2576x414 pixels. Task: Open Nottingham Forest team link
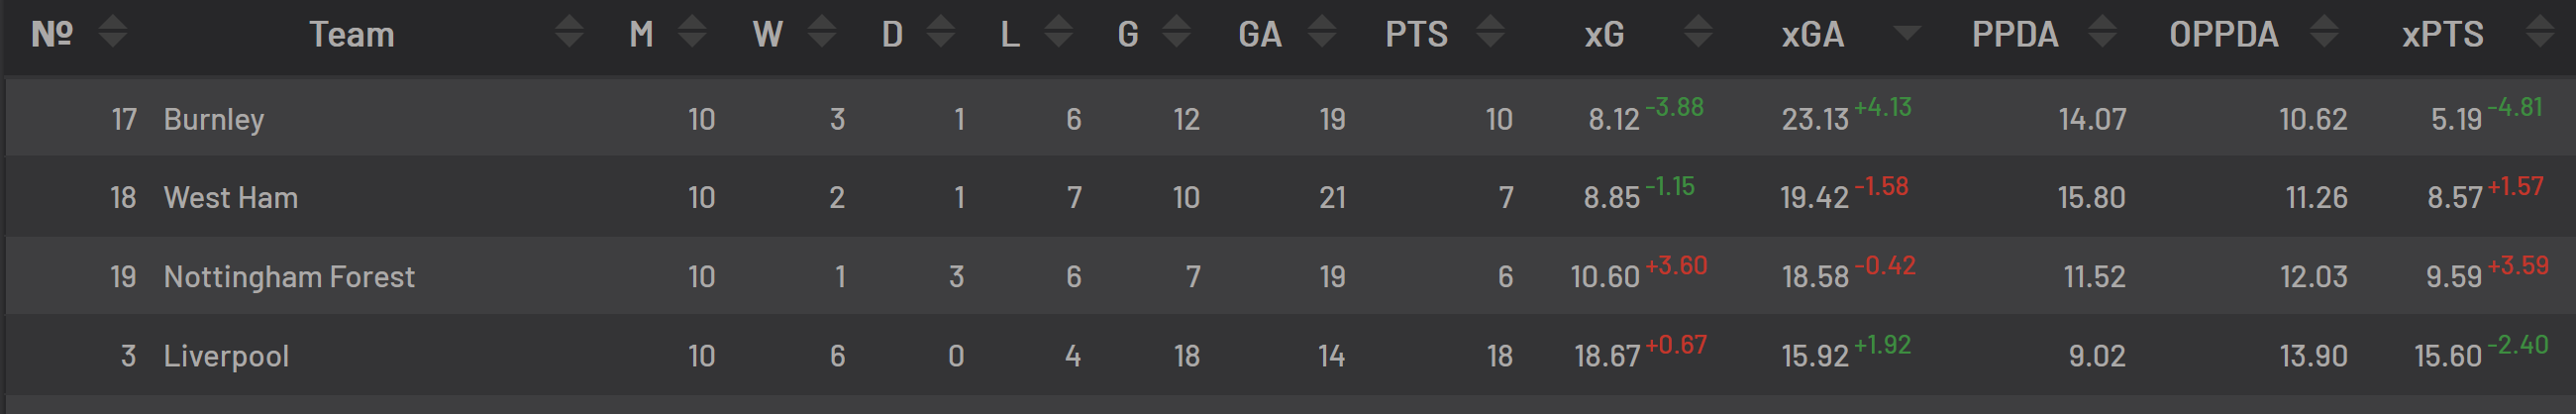[x=289, y=276]
